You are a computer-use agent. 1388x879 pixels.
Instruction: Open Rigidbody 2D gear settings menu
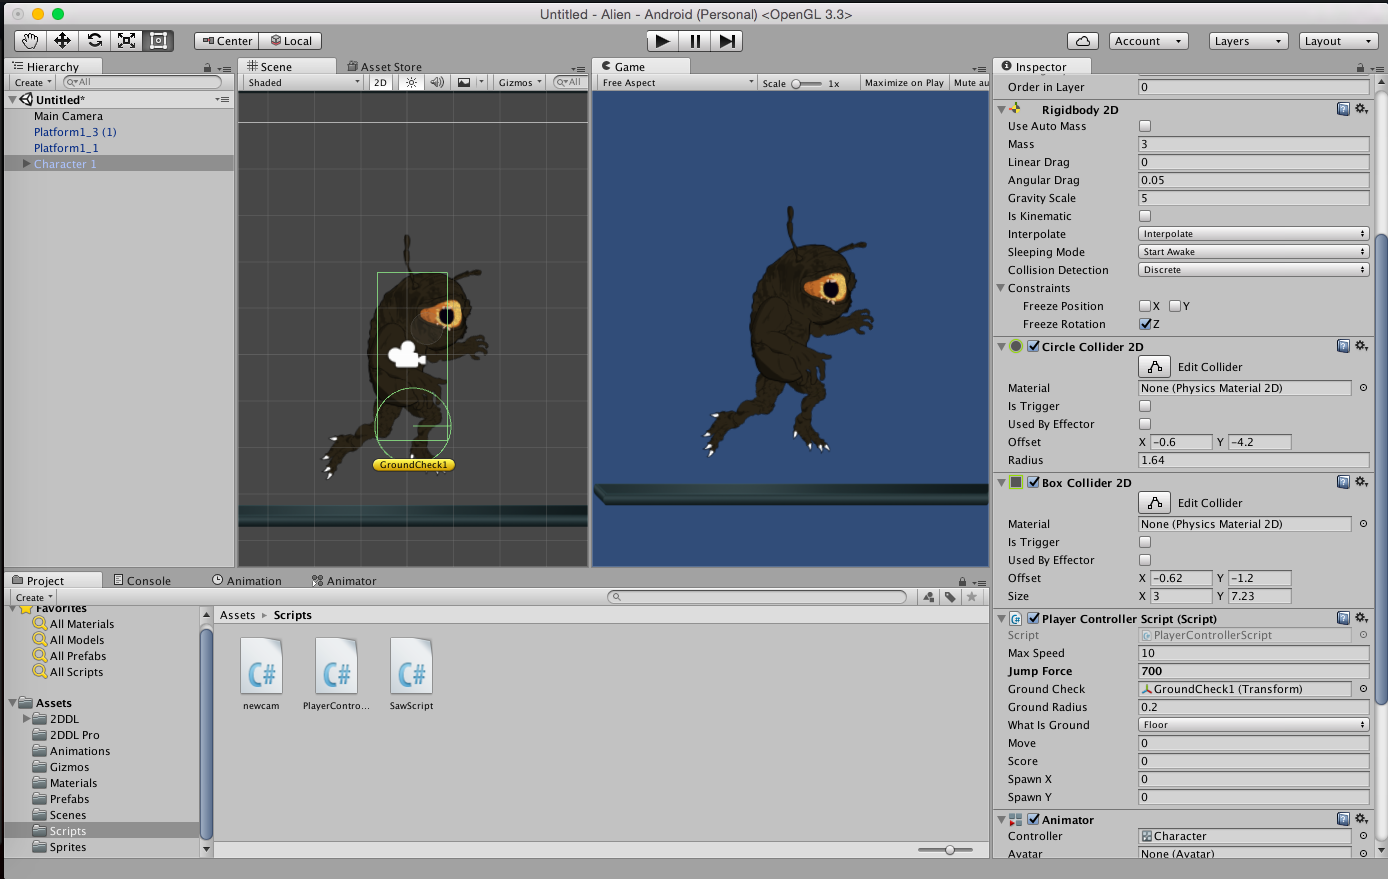click(1361, 109)
